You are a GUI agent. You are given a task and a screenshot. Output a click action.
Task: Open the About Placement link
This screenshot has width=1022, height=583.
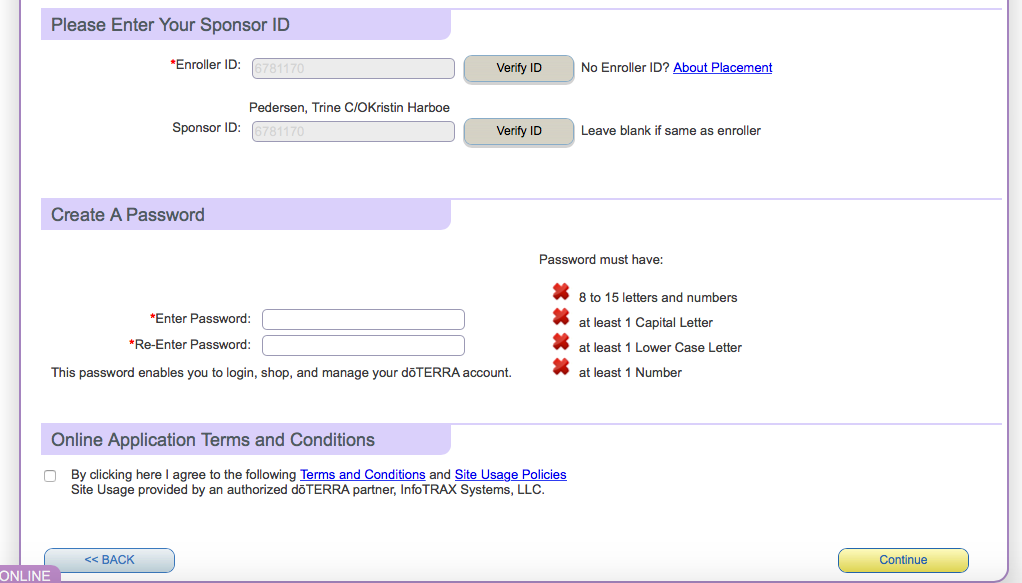722,68
